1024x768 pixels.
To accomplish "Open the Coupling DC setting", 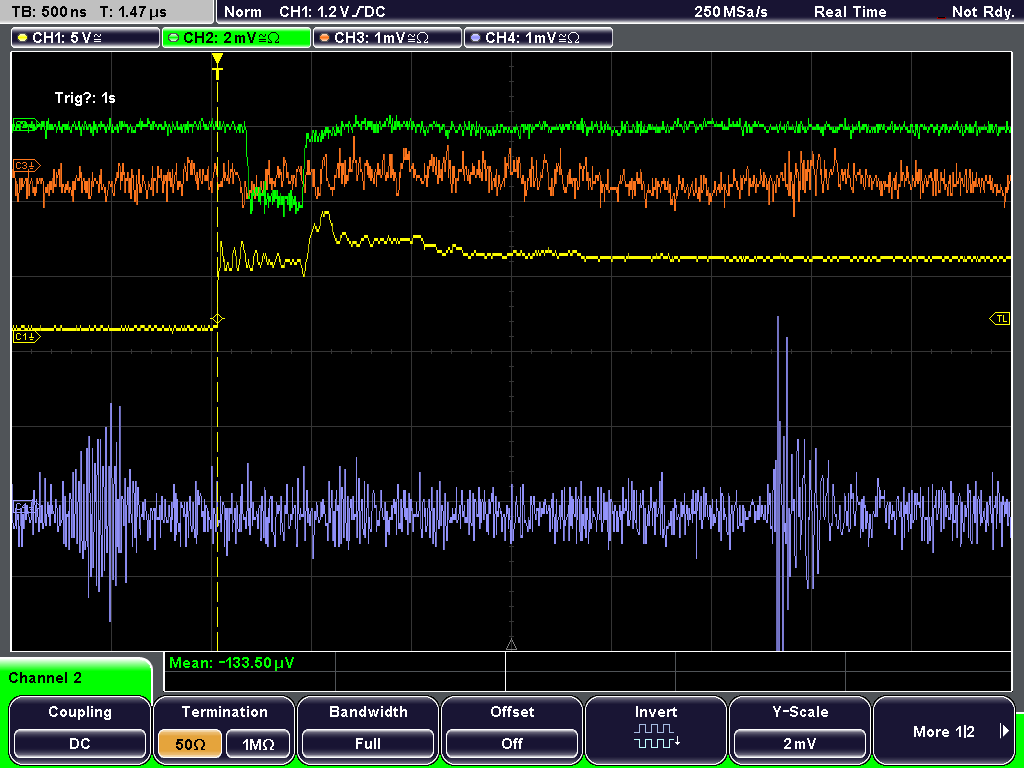I will (80, 729).
